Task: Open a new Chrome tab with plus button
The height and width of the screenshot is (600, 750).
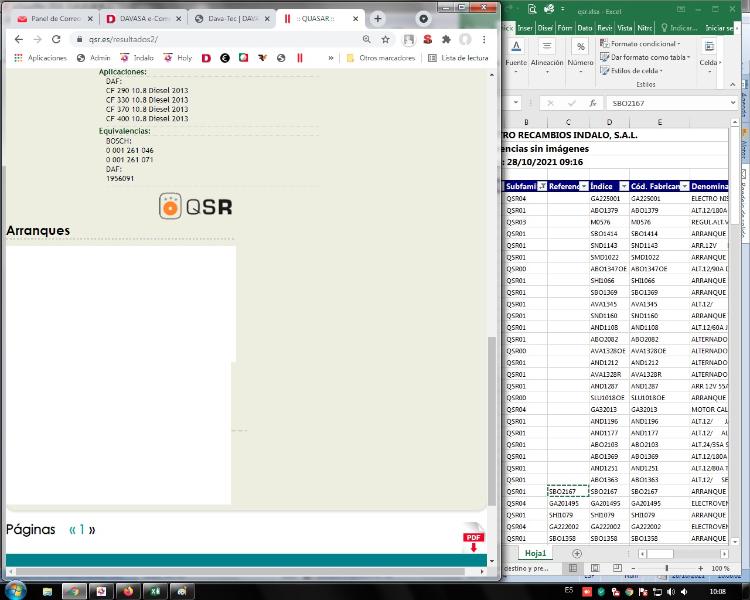Action: (377, 19)
